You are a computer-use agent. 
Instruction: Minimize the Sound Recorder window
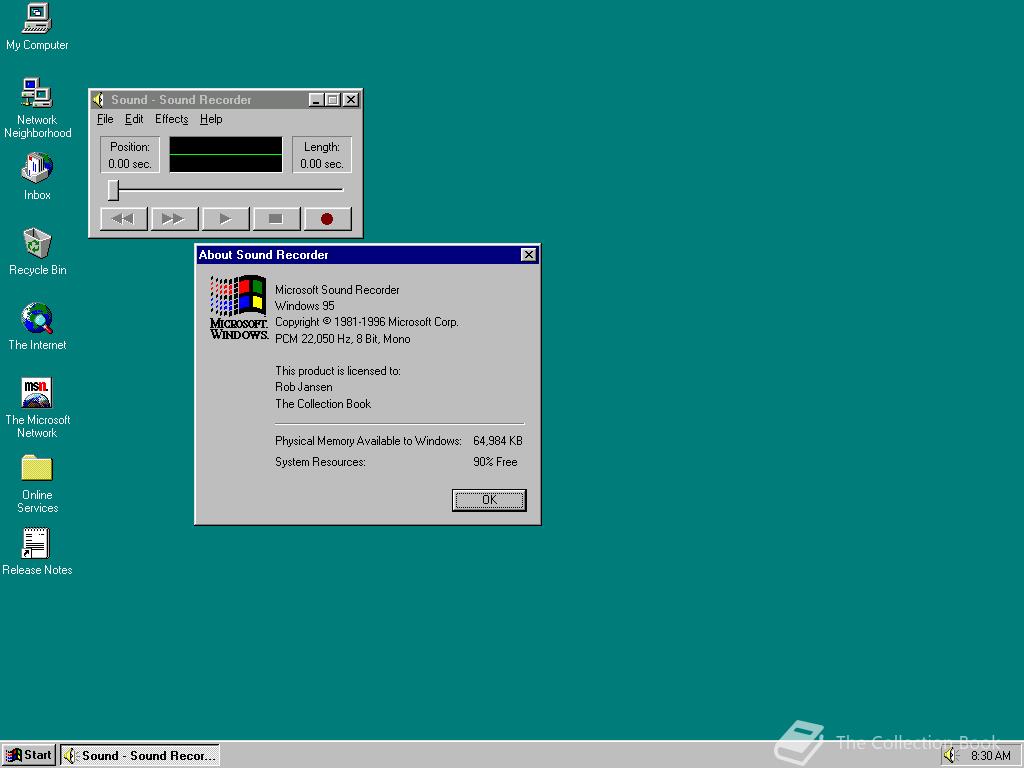point(316,100)
